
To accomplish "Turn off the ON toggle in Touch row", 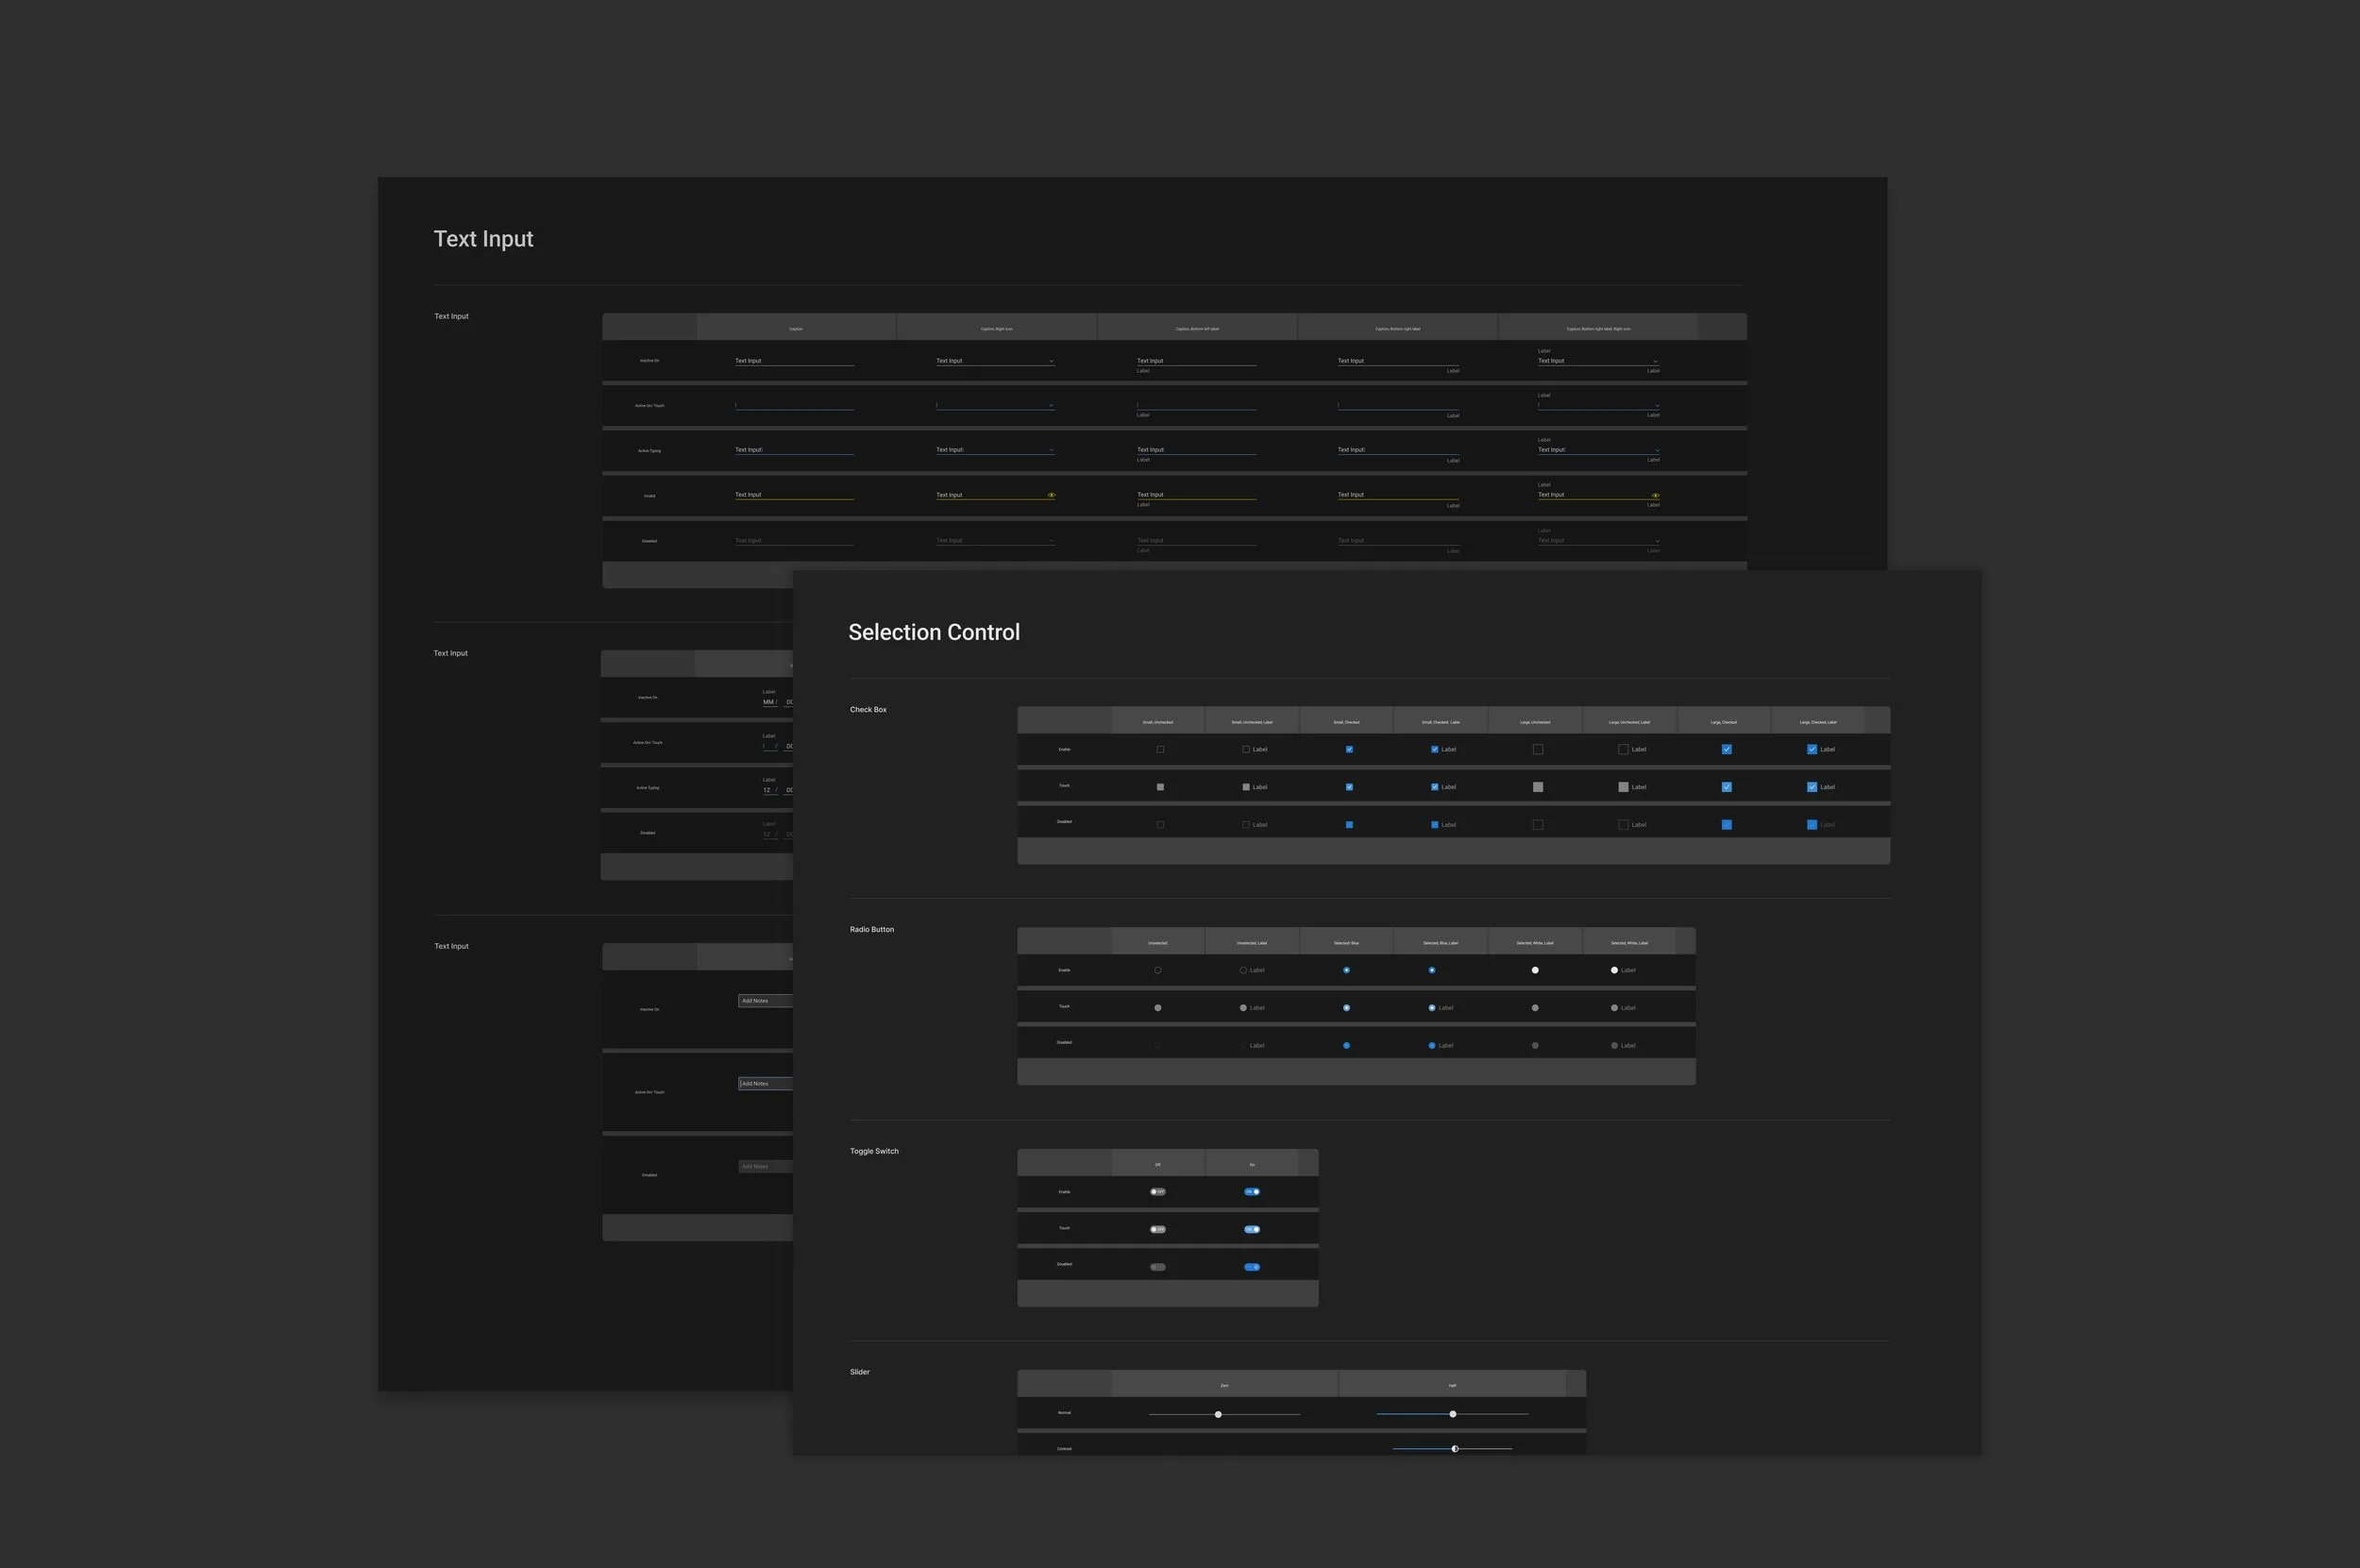I will point(1251,1229).
